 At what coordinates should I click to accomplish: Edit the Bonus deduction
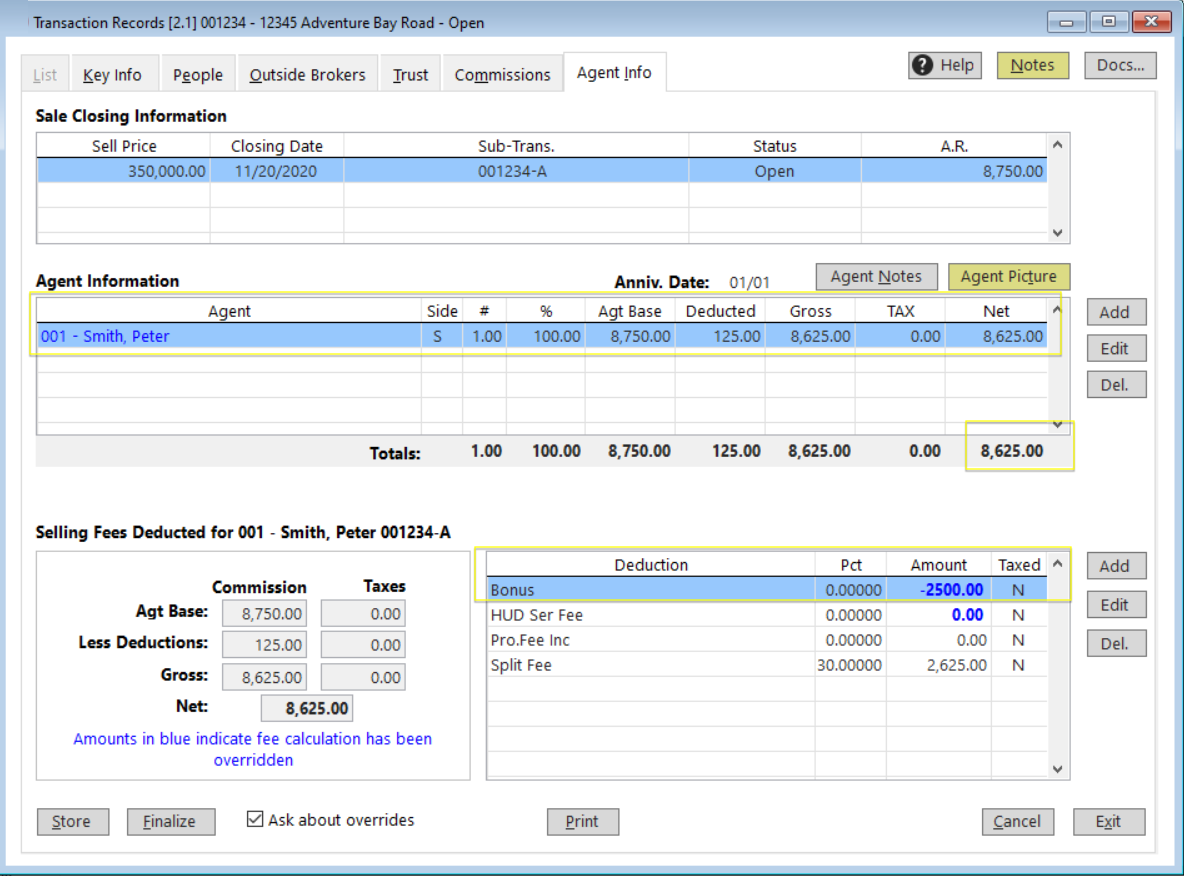(1115, 604)
